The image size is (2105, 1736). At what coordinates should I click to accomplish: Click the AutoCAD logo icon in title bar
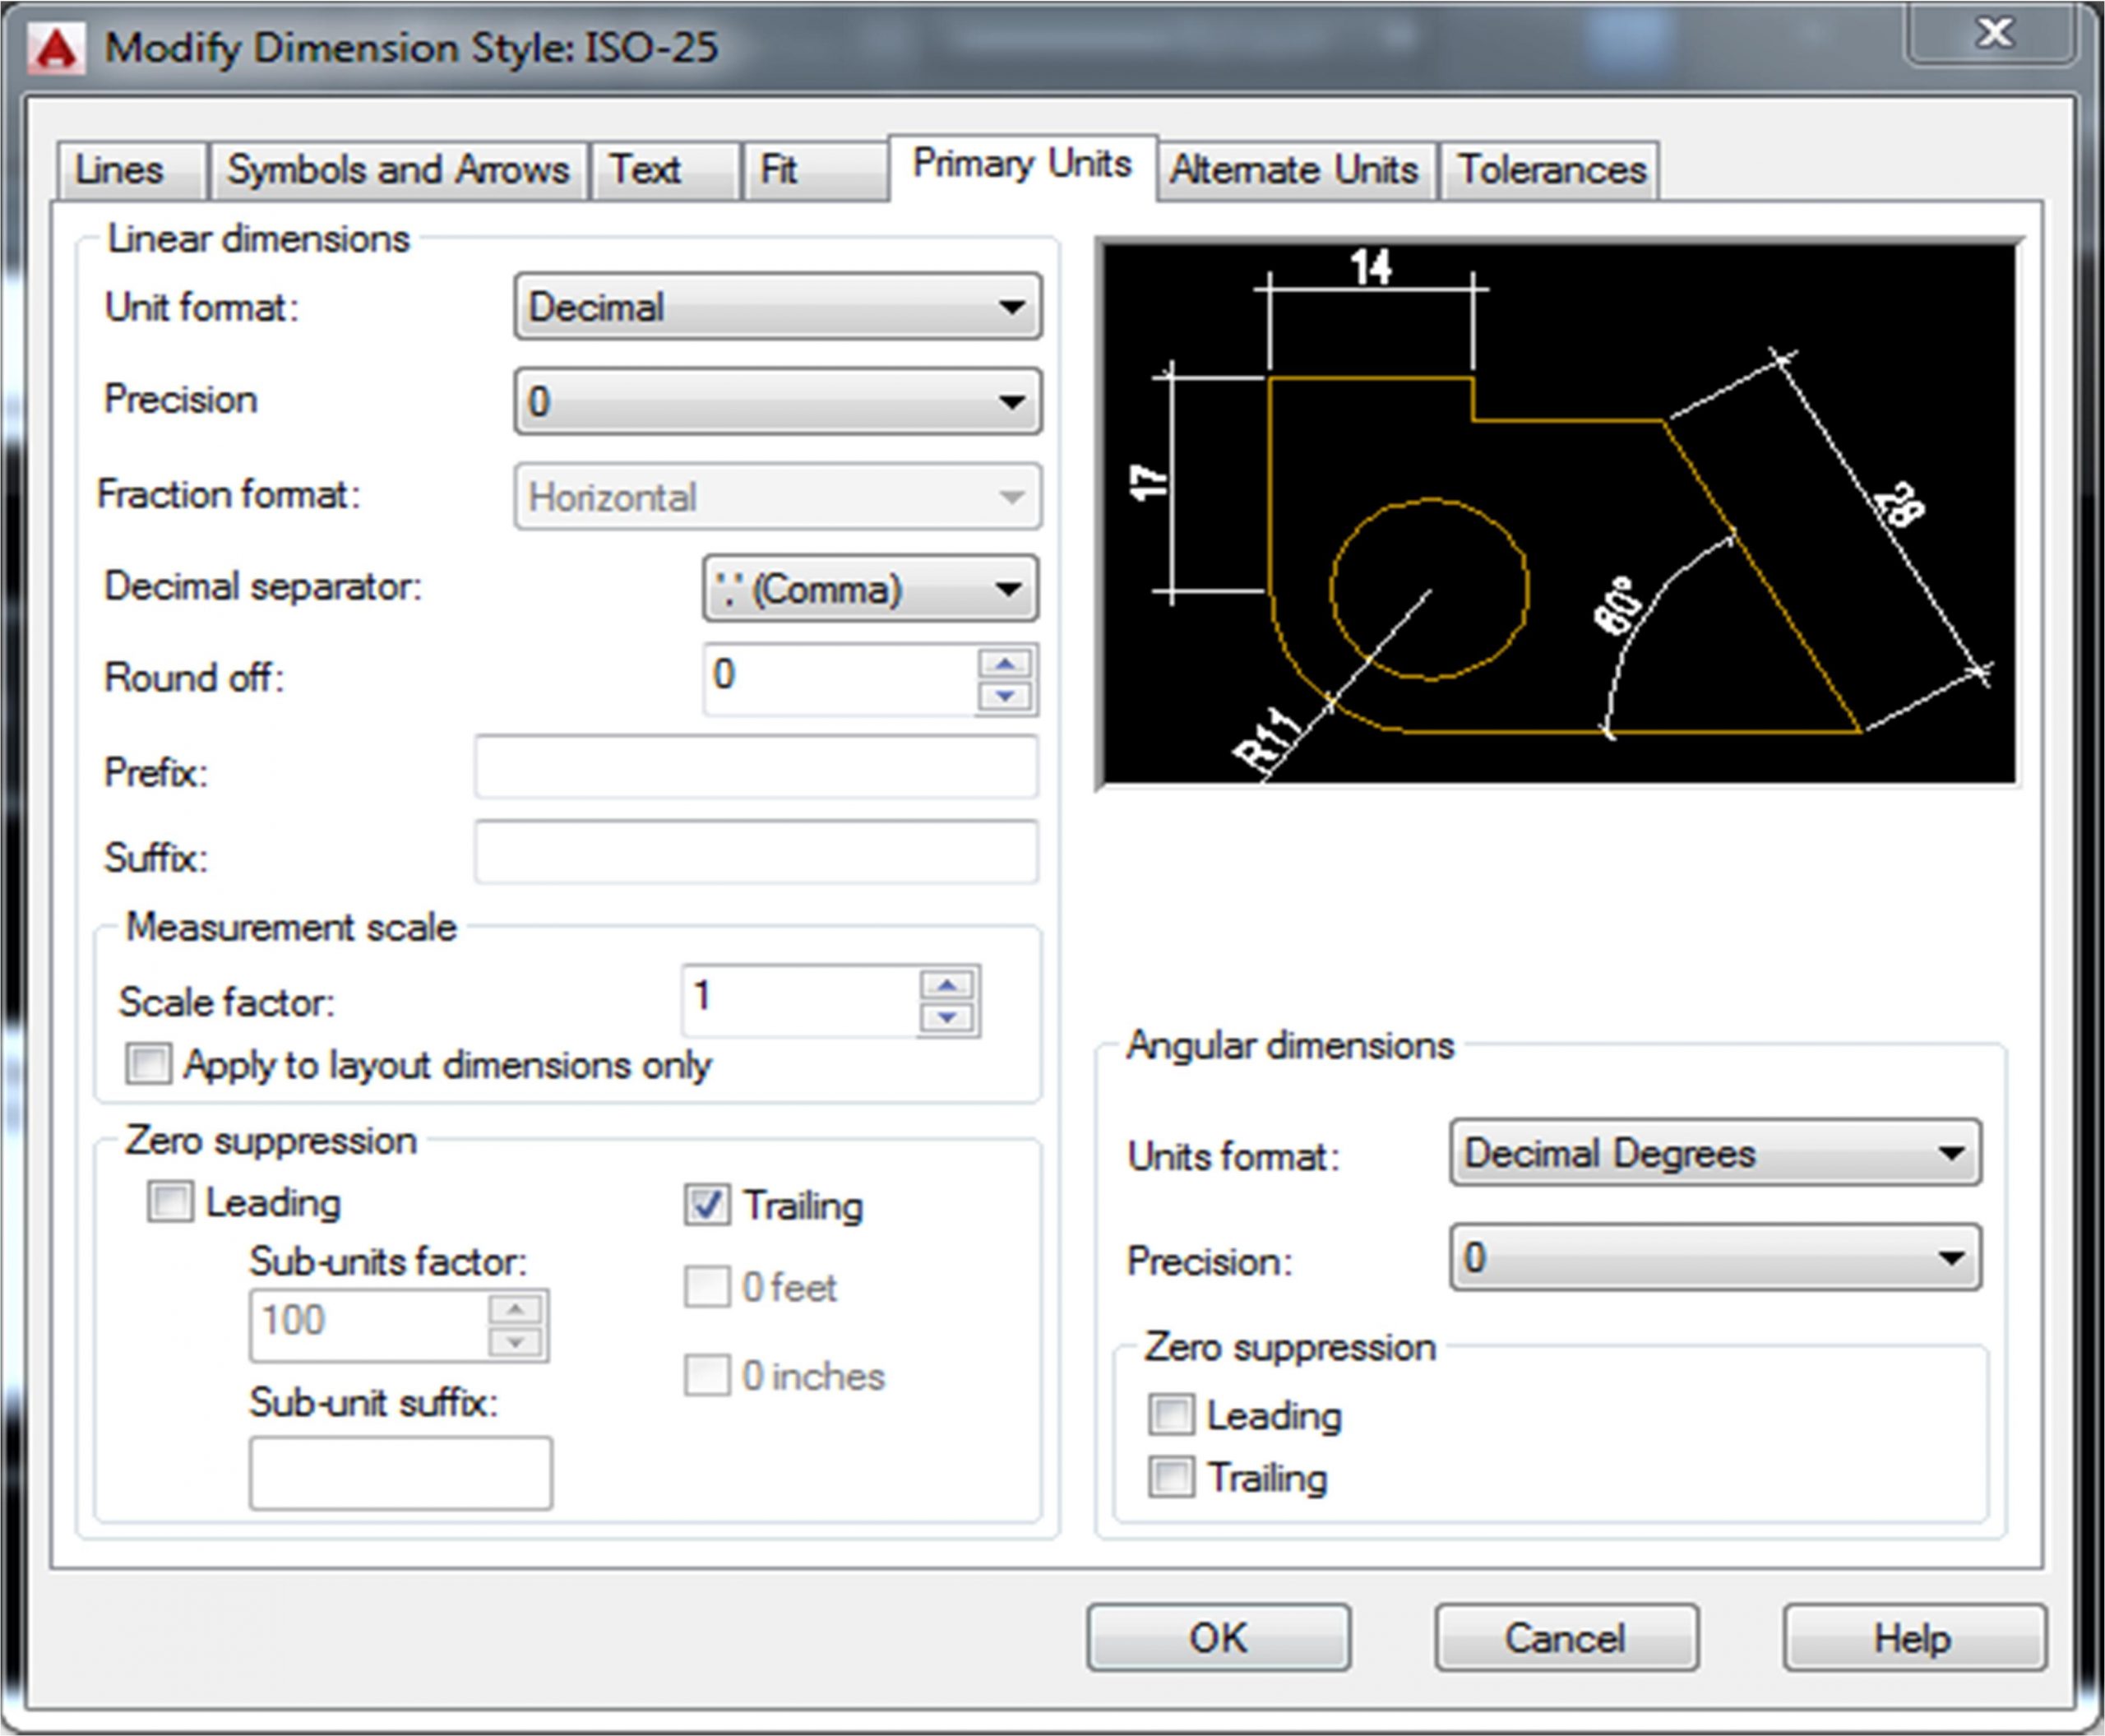[55, 48]
